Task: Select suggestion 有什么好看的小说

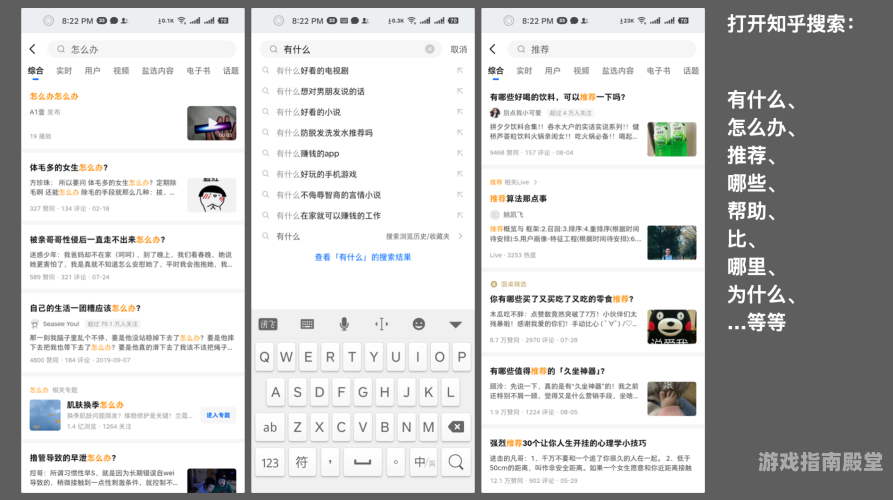Action: [308, 112]
